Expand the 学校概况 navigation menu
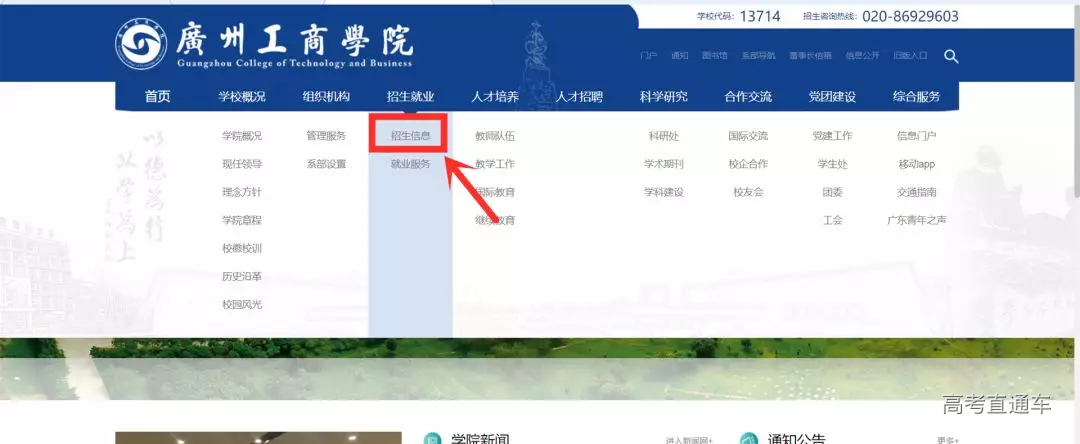 (x=242, y=97)
